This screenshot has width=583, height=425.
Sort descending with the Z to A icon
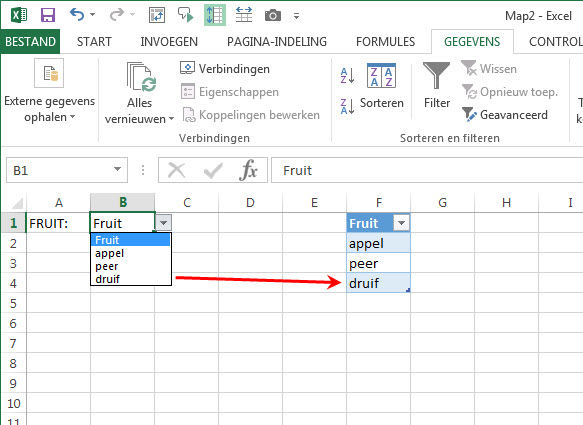347,106
